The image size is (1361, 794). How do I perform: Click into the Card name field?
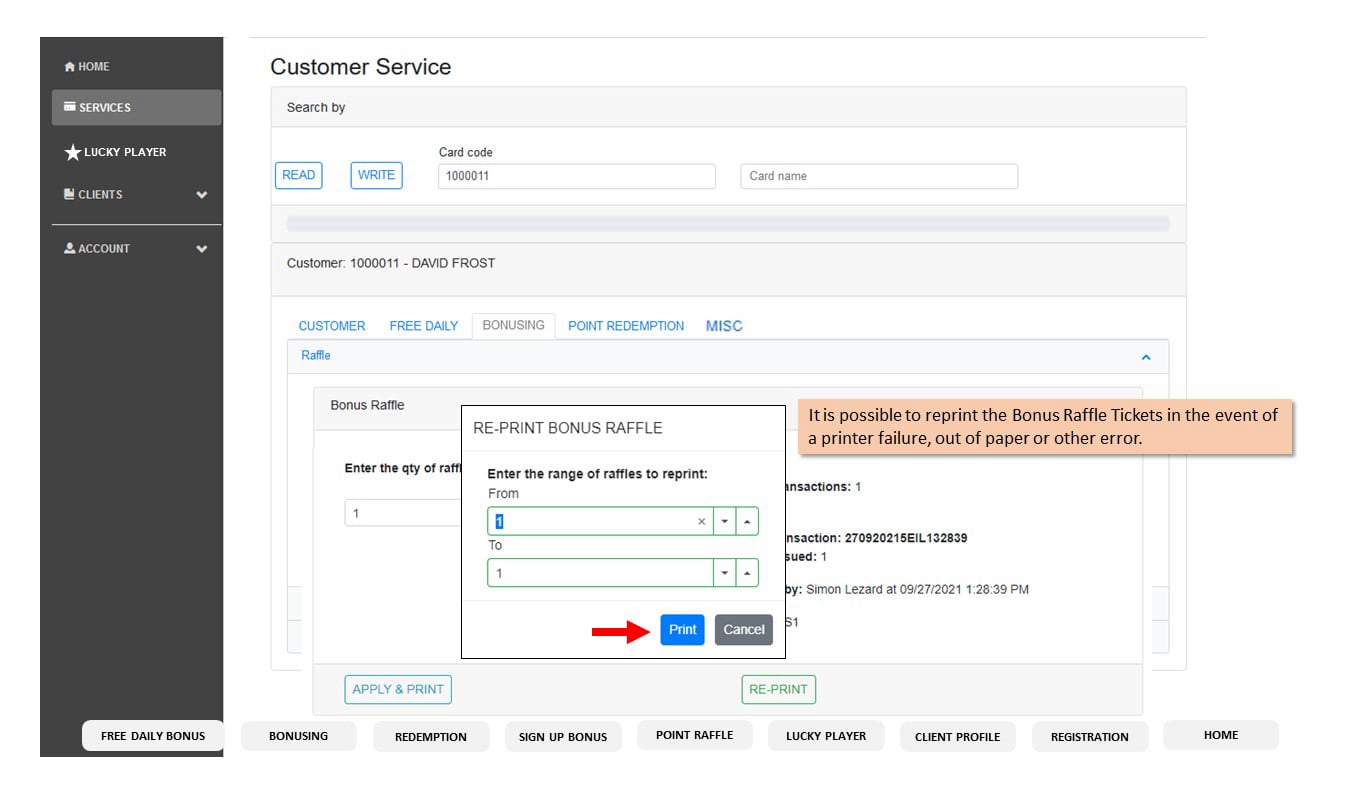coord(879,176)
